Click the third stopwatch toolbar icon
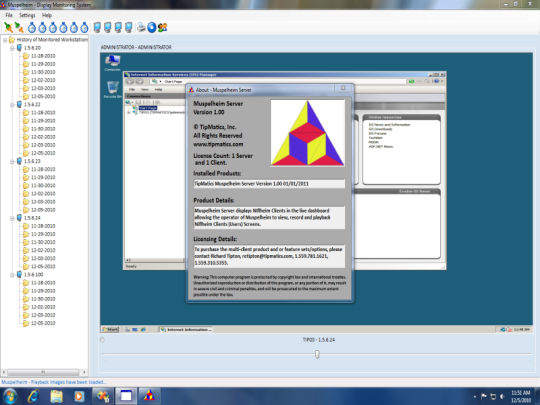Screen dimensions: 540x405 tap(53, 27)
